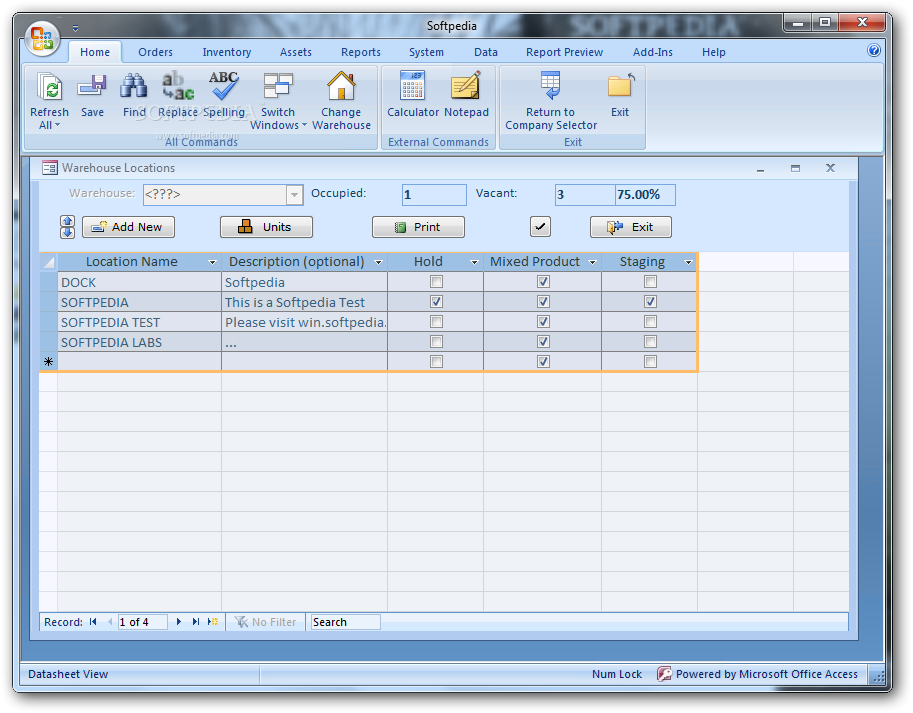The width and height of the screenshot is (913, 713).
Task: Toggle Staging checkbox for SOFTPEDIA row
Action: (x=650, y=301)
